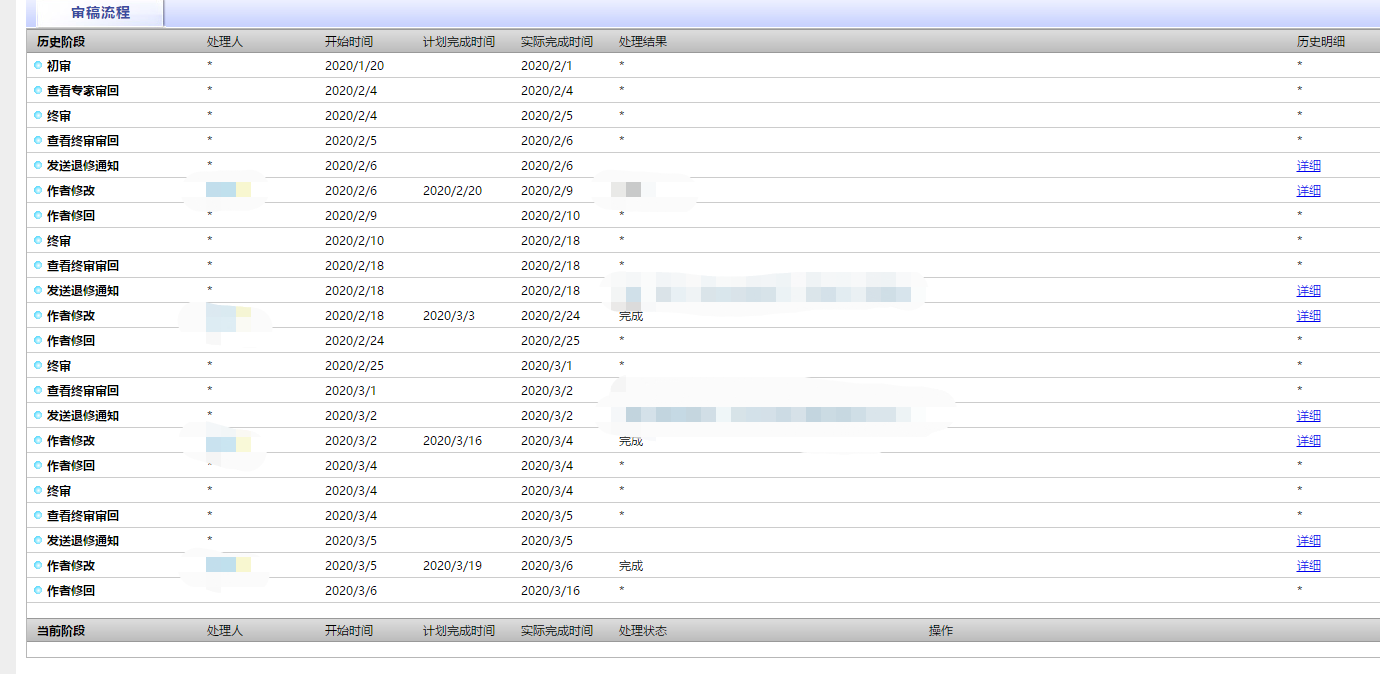Click bullet icon of 终审 starting 2020/2/25
The height and width of the screenshot is (674, 1380).
[x=38, y=366]
